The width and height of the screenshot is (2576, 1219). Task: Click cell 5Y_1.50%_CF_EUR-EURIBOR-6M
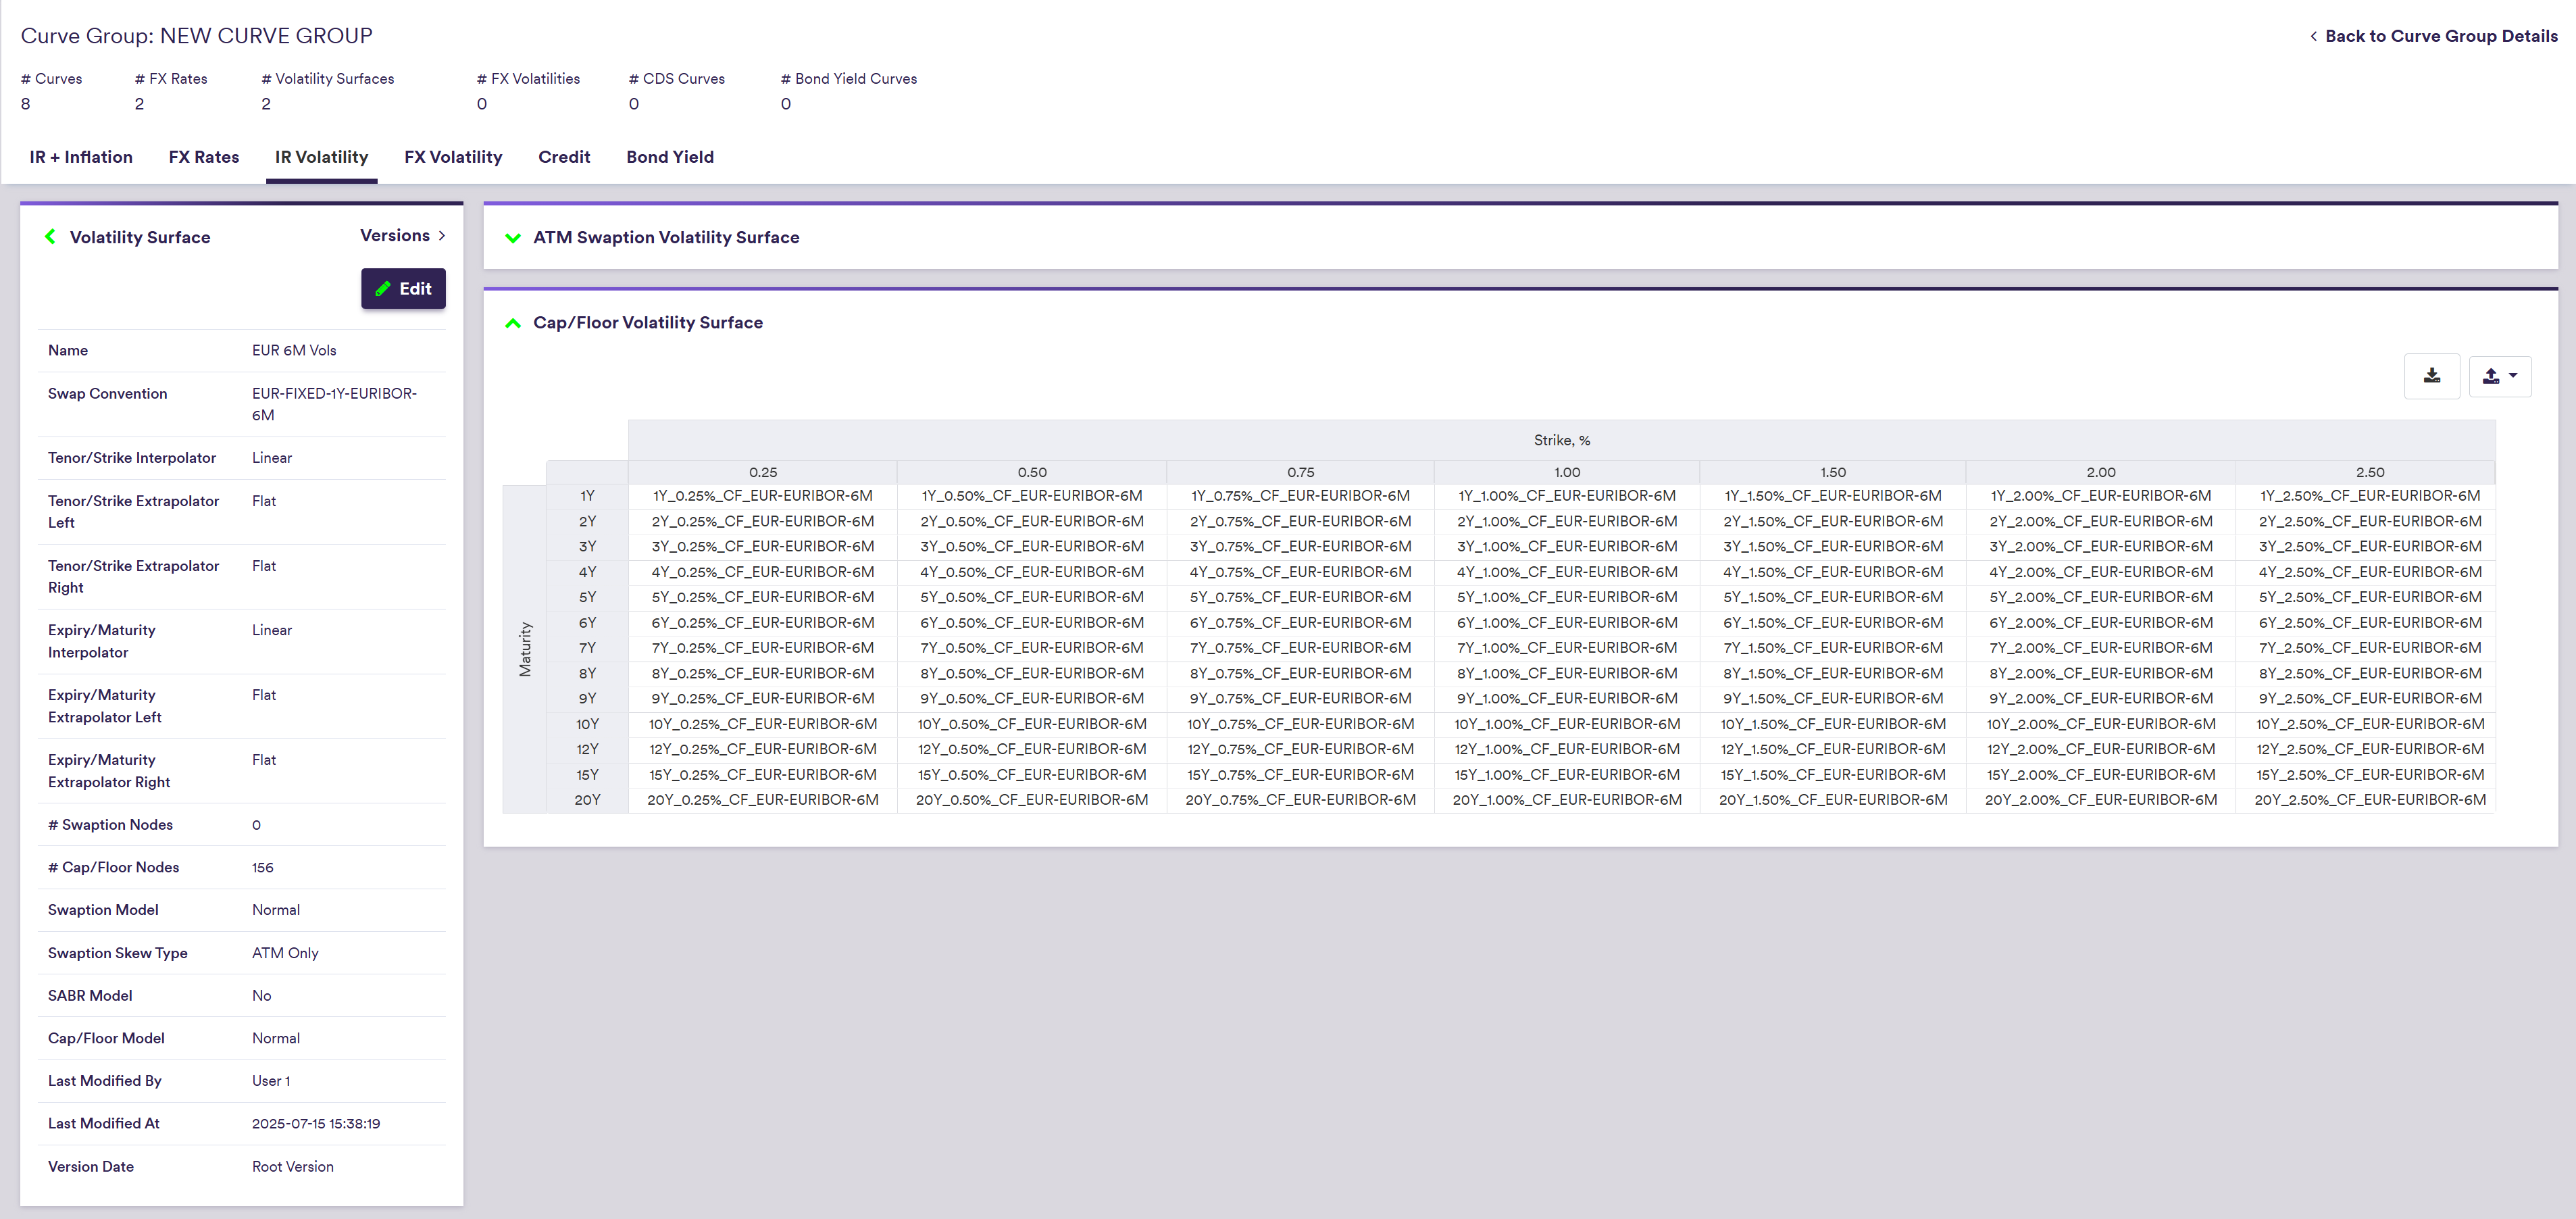click(x=1832, y=597)
